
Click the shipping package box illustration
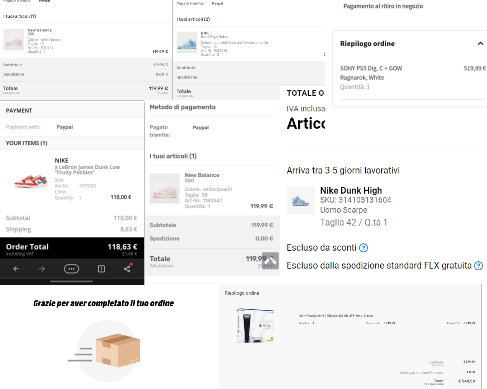tap(117, 350)
